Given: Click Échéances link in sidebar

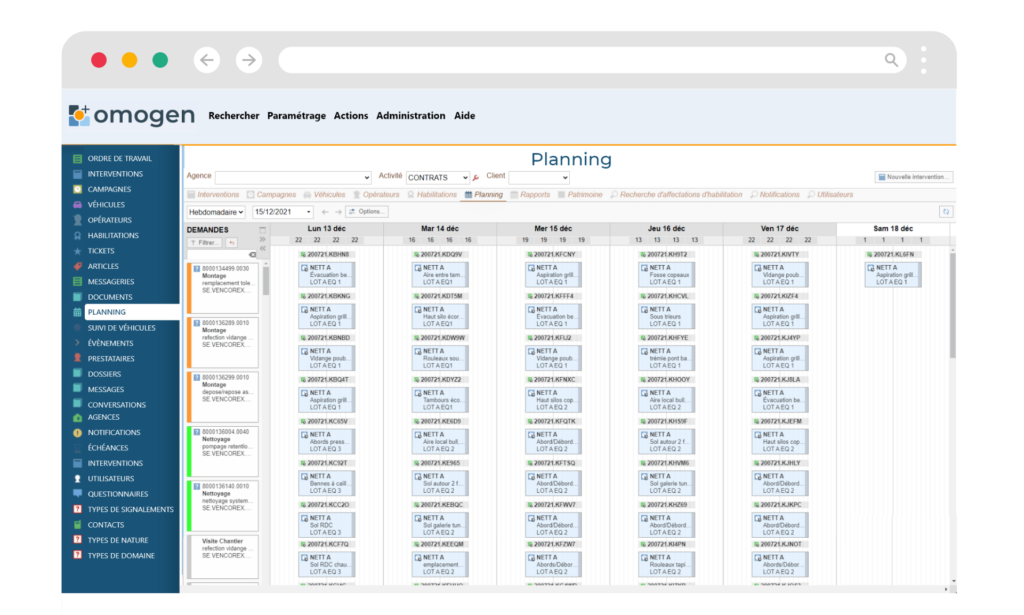Looking at the screenshot, I should [x=108, y=448].
